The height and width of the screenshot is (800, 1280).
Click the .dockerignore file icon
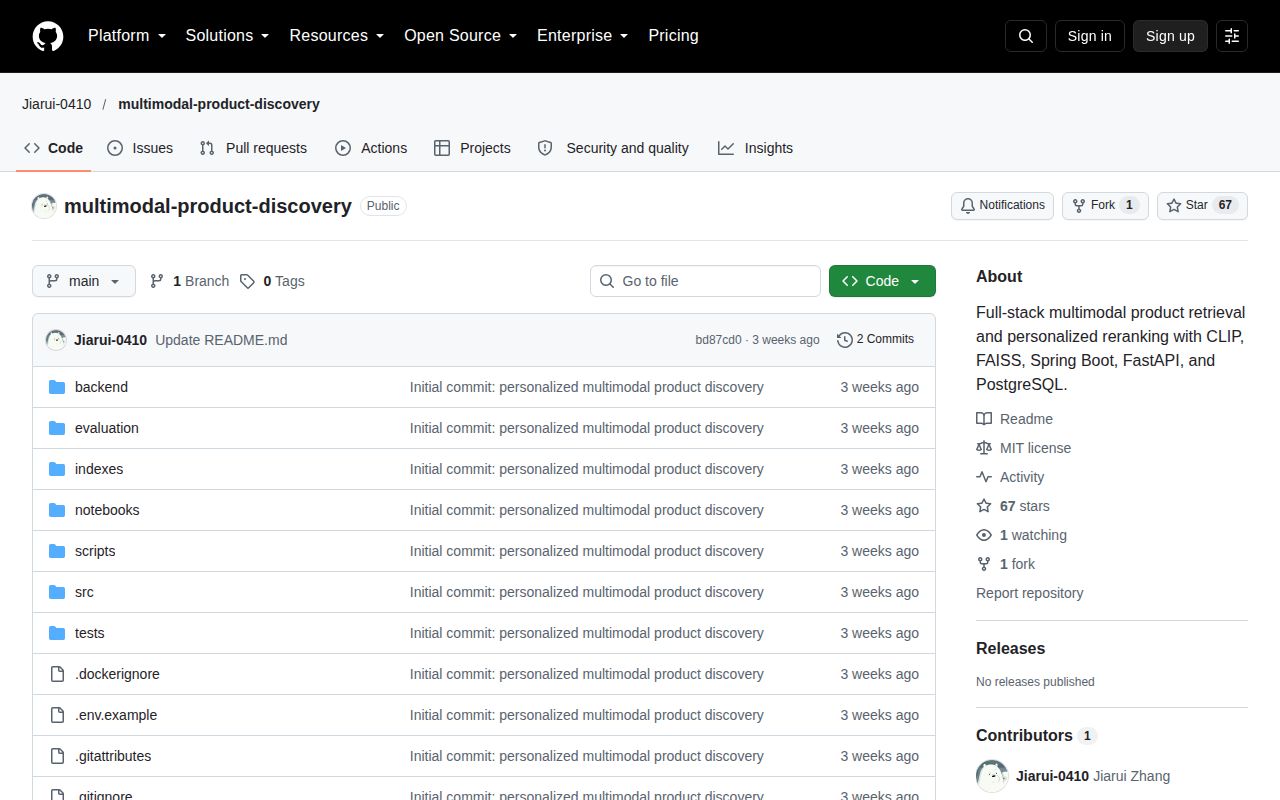(57, 674)
